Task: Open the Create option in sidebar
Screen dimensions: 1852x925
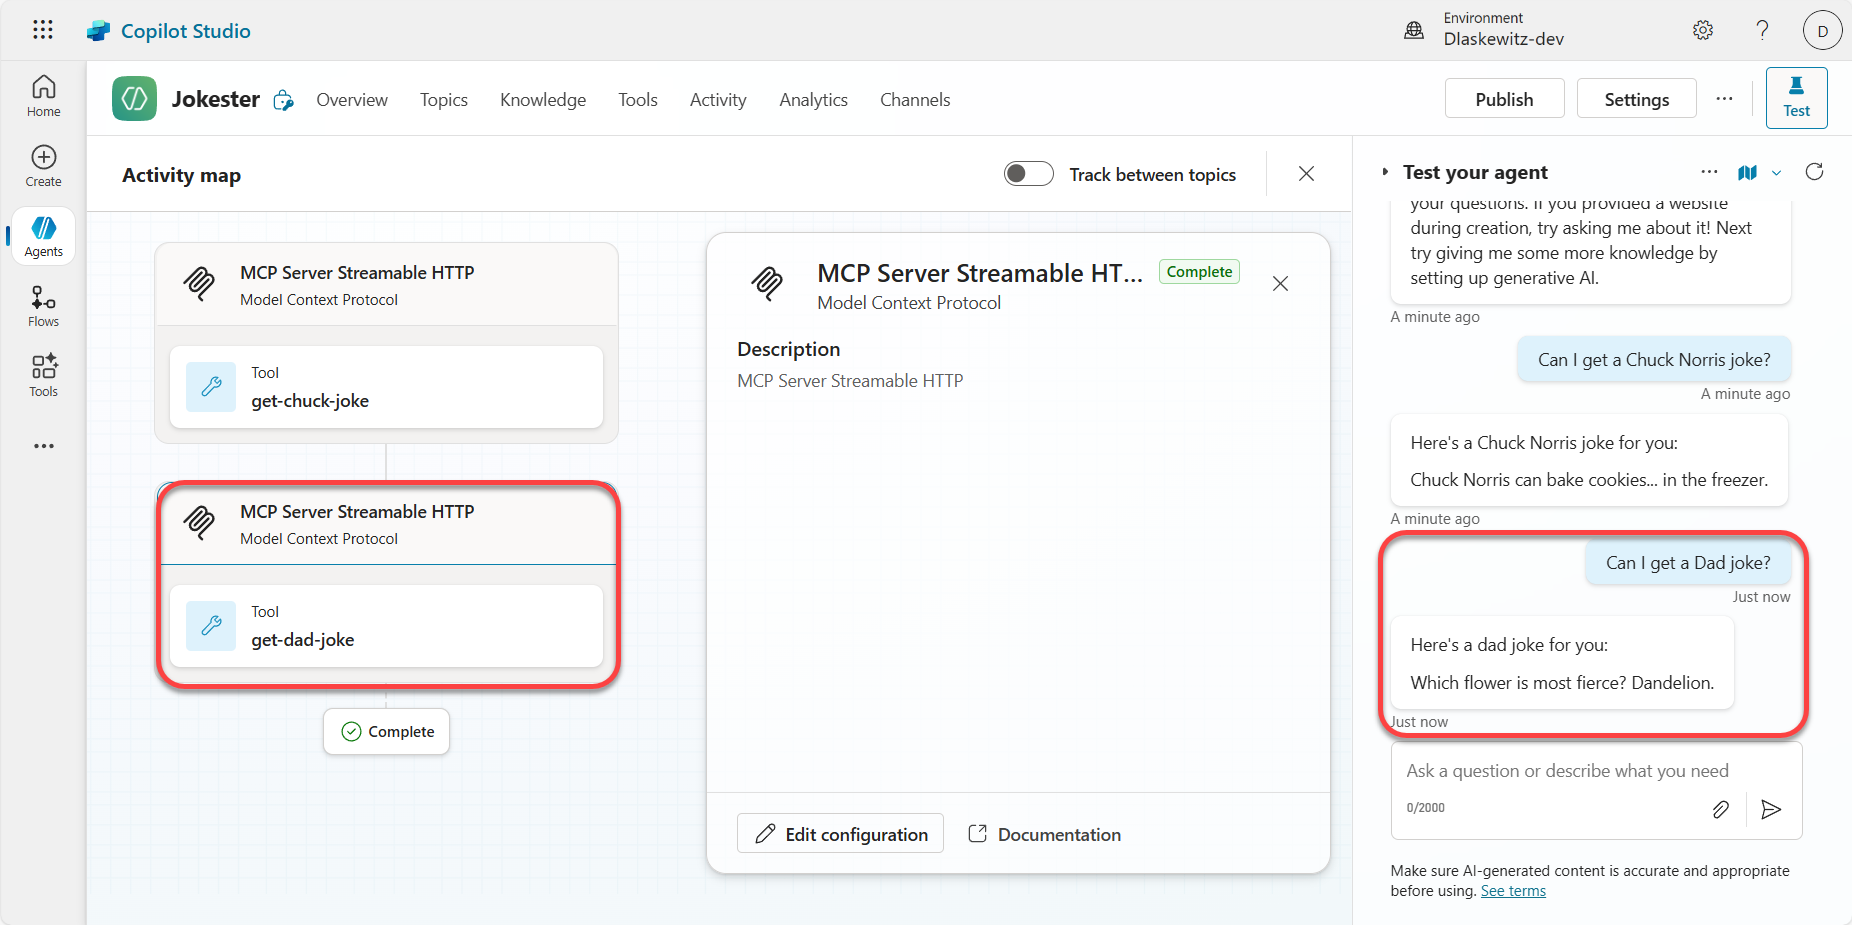Action: coord(43,166)
